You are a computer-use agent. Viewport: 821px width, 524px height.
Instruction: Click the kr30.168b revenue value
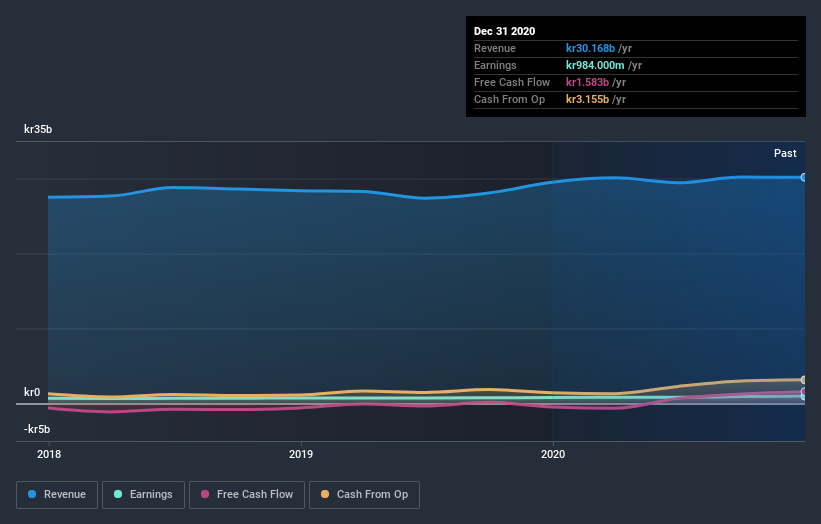[590, 48]
